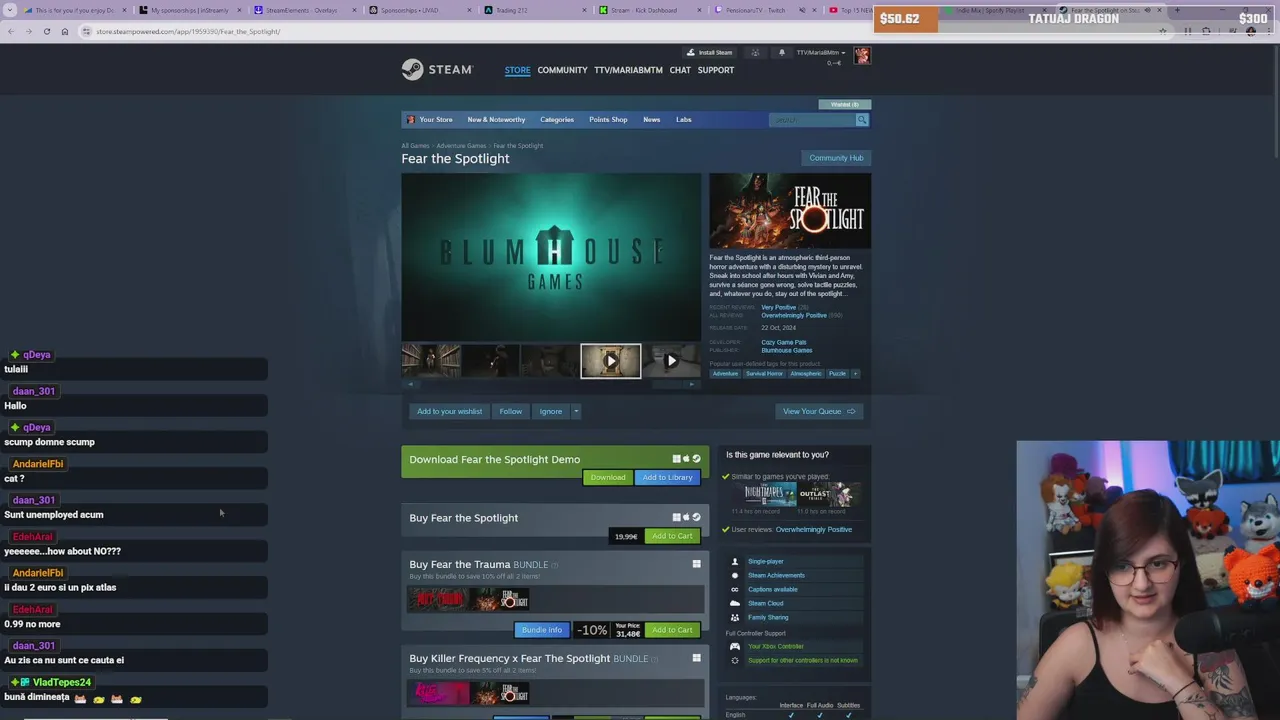Open the Wishlist button above the search
Viewport: 1280px width, 720px height.
point(845,104)
